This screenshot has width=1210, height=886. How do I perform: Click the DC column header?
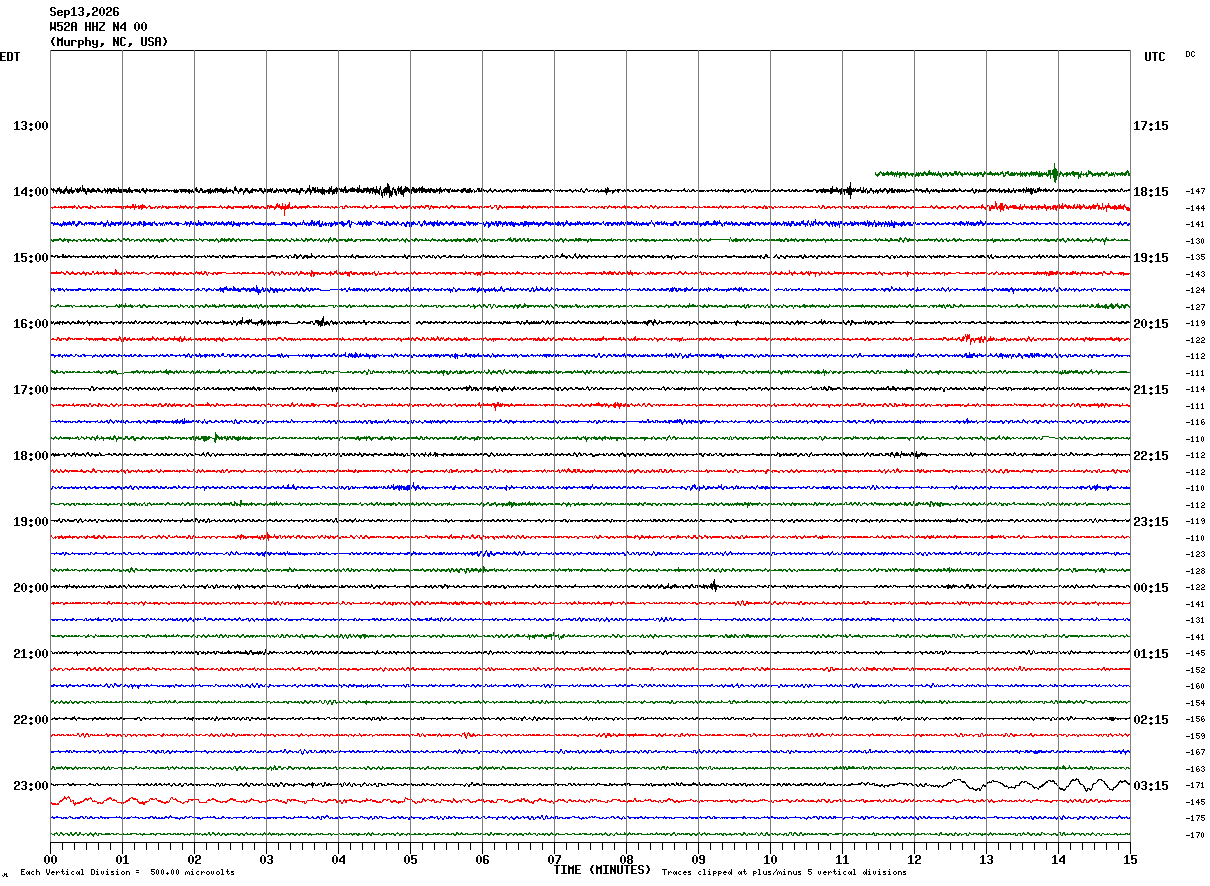pos(1190,54)
